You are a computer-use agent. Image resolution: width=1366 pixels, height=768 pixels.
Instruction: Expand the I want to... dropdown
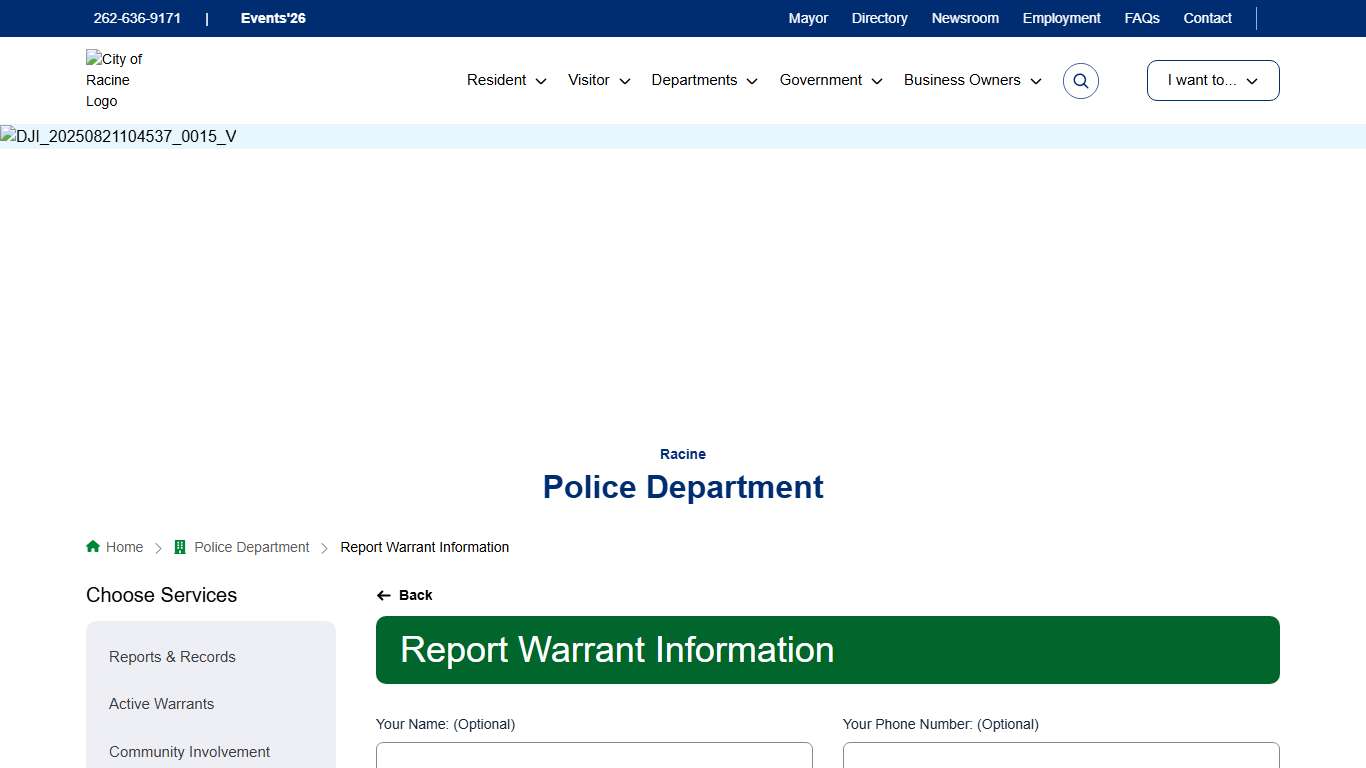click(1212, 80)
